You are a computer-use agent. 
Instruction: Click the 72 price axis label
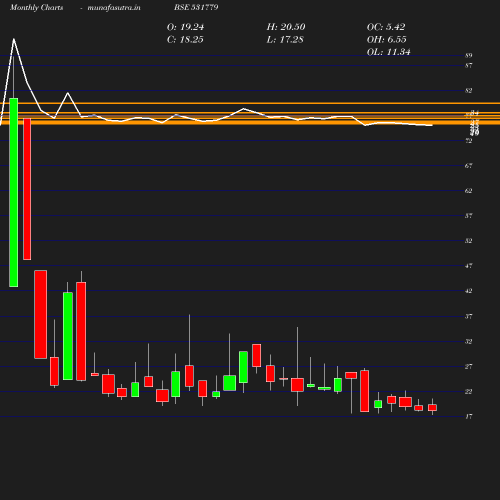(469, 141)
